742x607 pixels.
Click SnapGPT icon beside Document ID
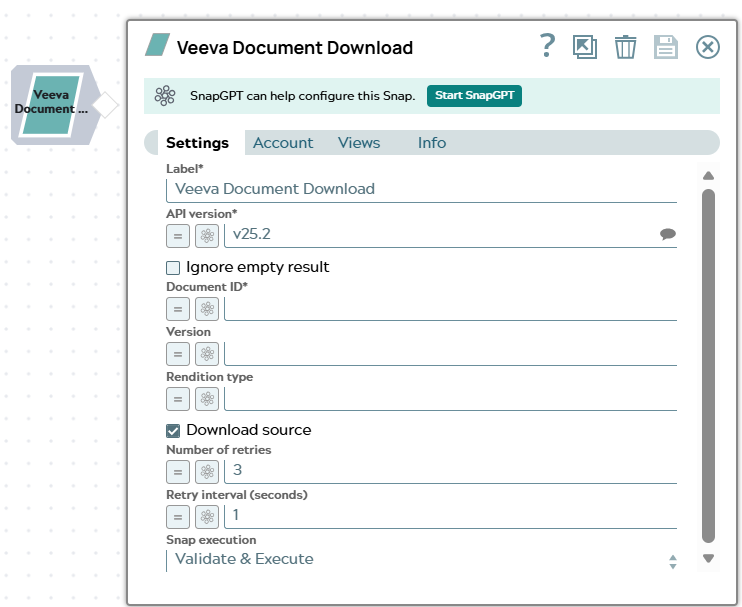(207, 309)
